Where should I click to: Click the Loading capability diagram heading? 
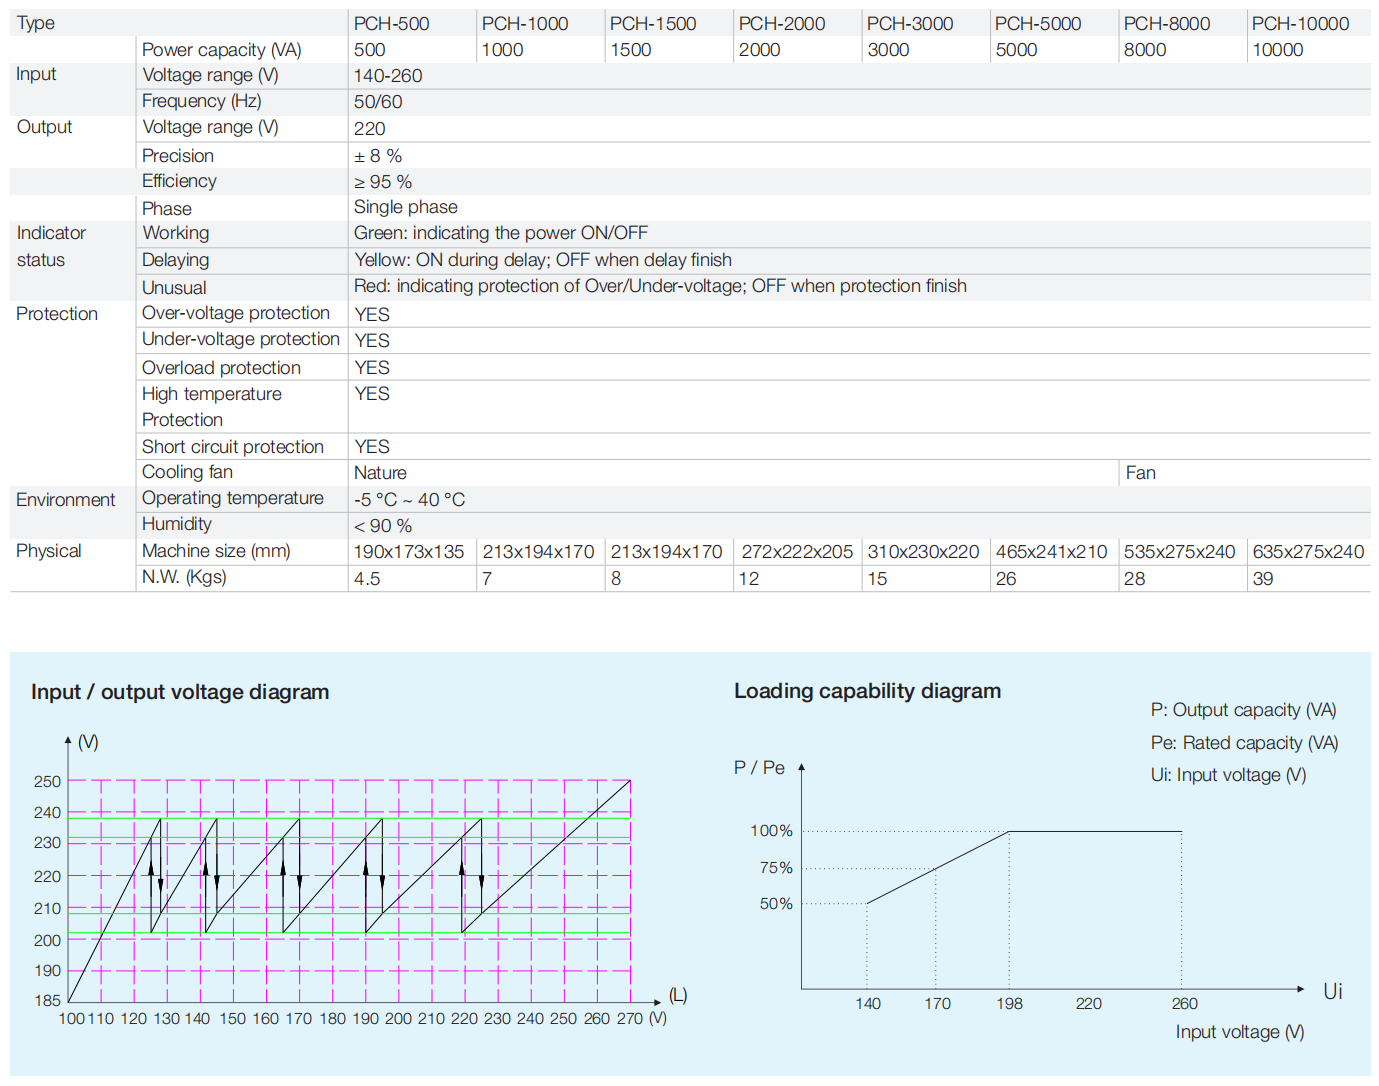(867, 691)
